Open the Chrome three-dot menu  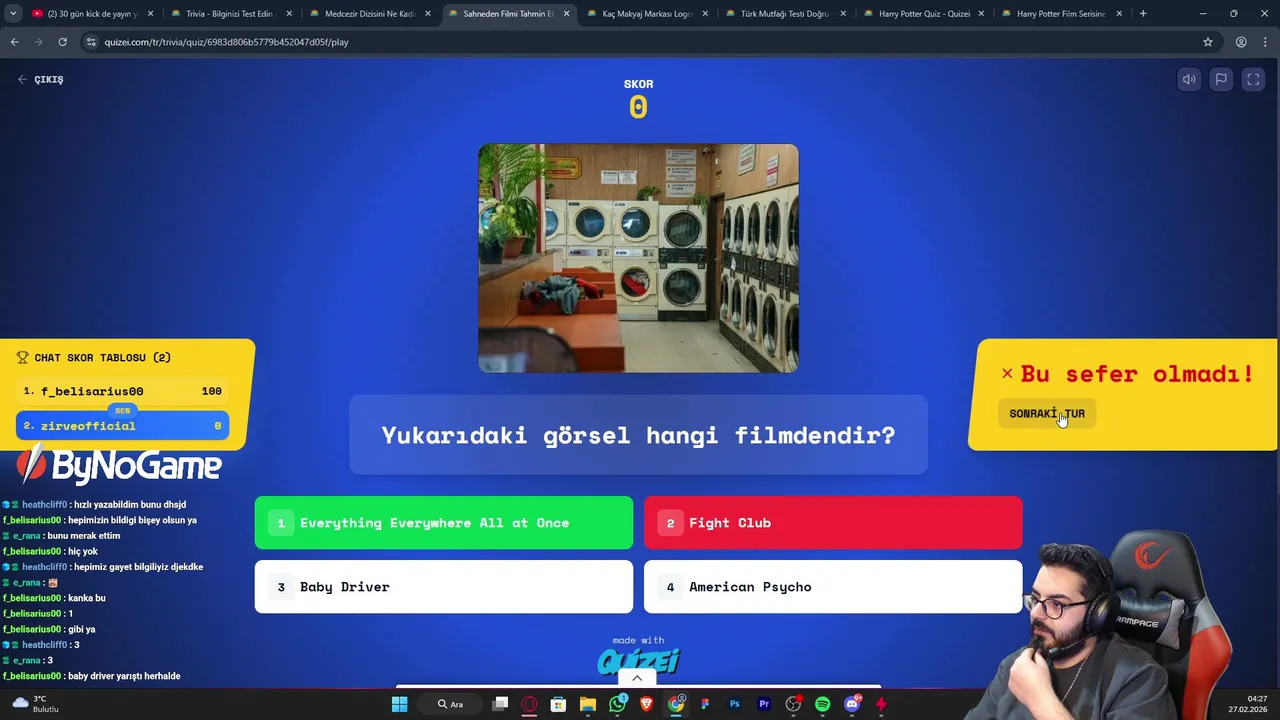pyautogui.click(x=1266, y=42)
